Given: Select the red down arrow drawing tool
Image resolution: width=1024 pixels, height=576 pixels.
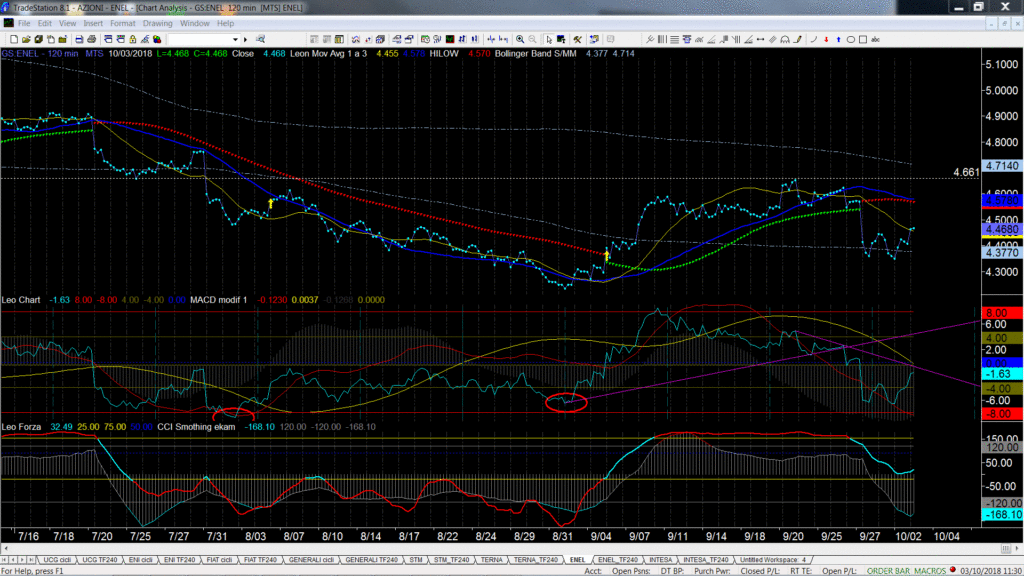Looking at the screenshot, I should coord(826,39).
